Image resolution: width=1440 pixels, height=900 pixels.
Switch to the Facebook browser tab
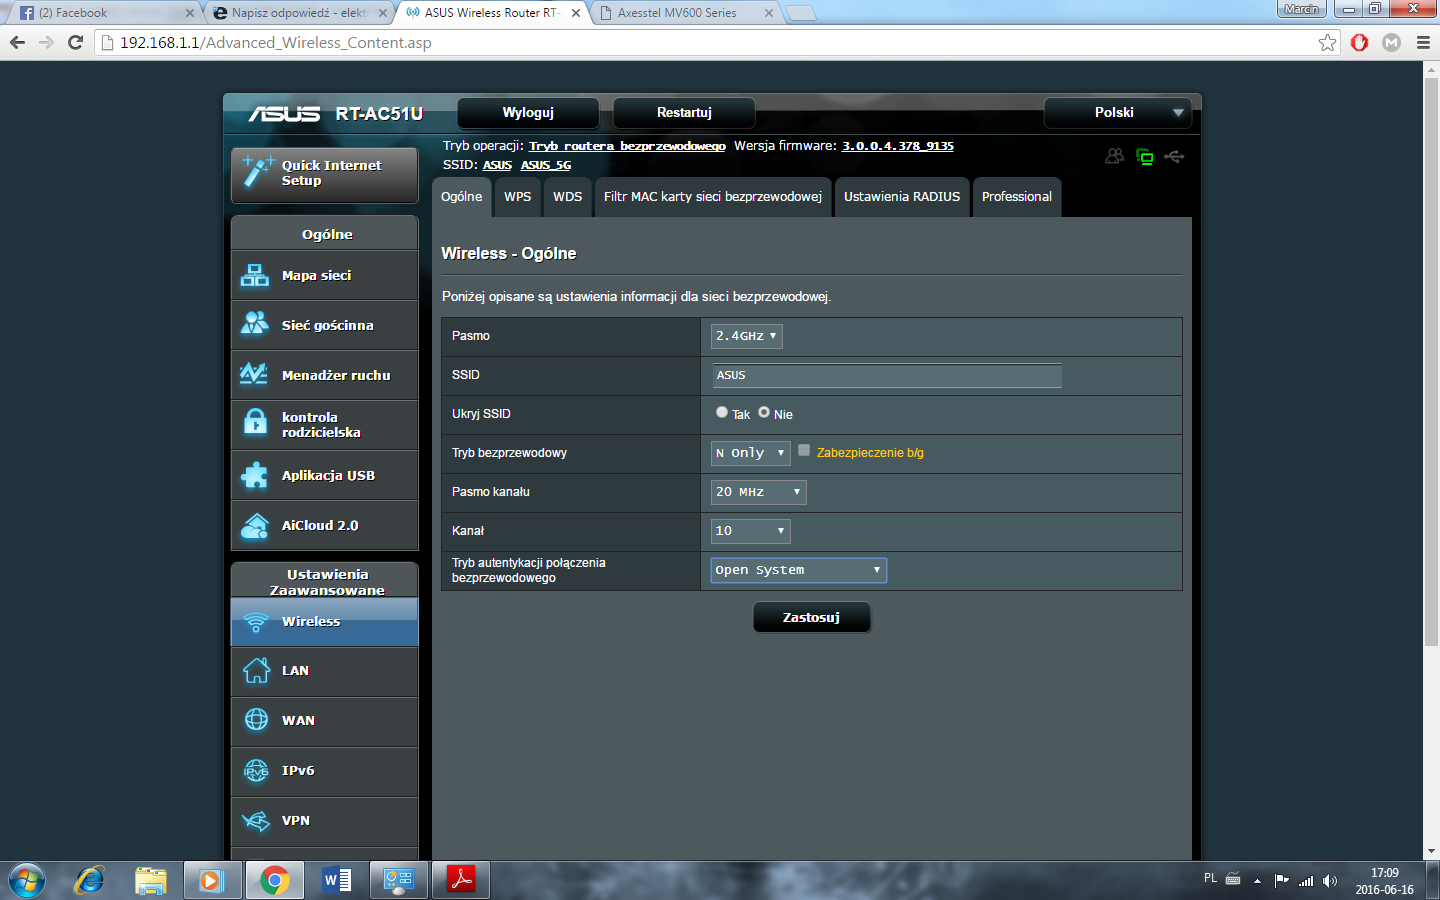click(x=105, y=13)
